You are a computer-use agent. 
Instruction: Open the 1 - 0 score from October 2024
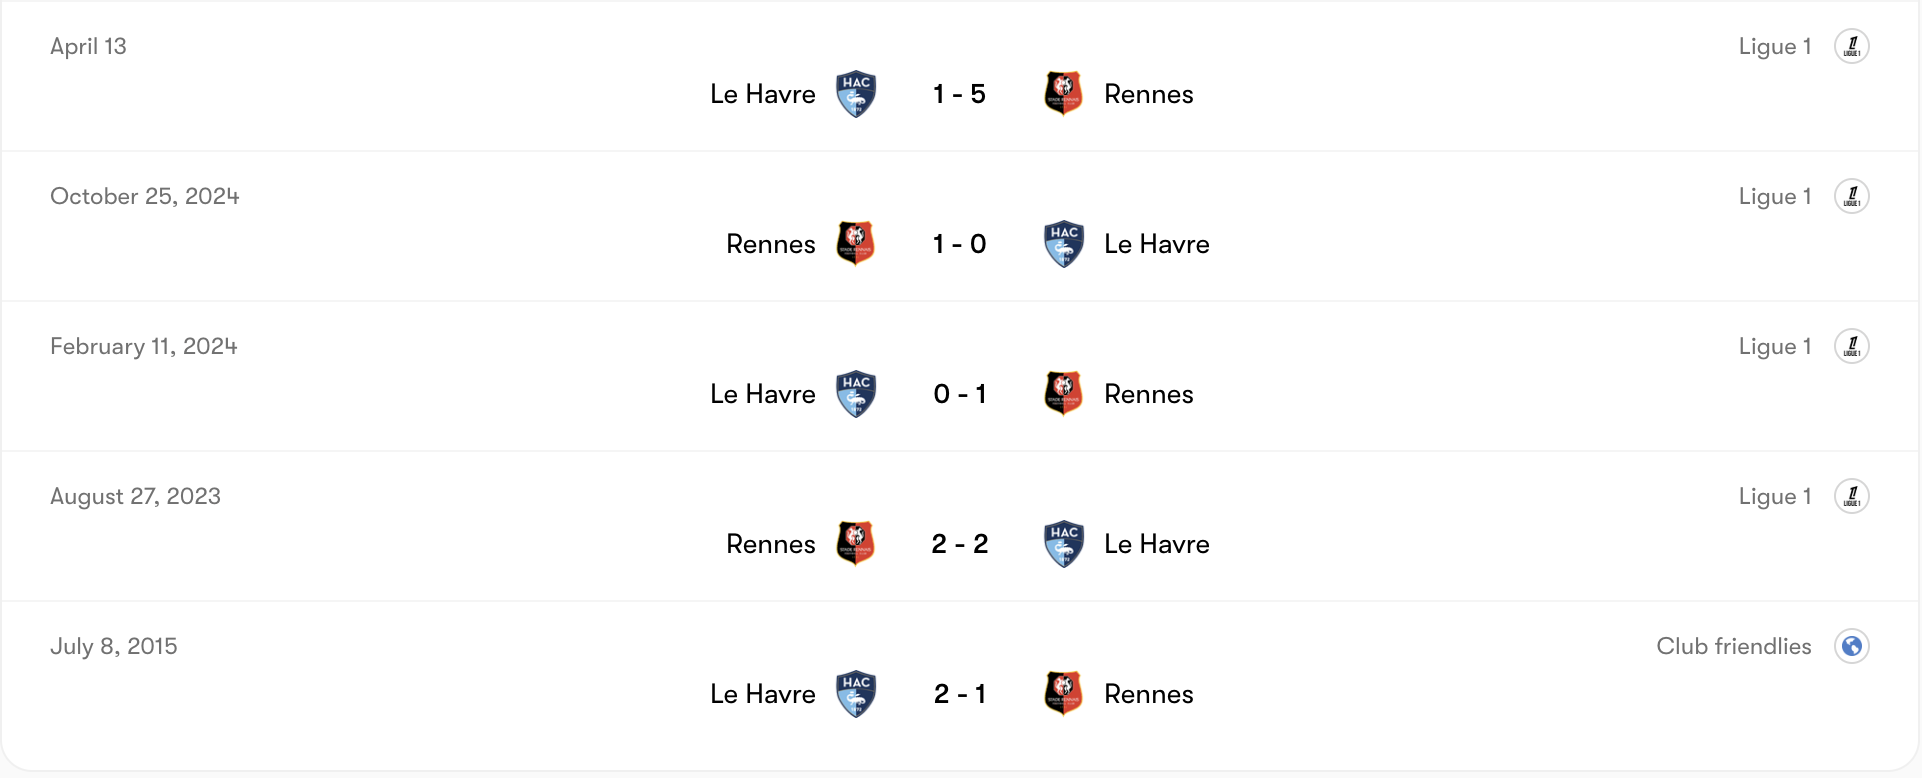tap(959, 244)
